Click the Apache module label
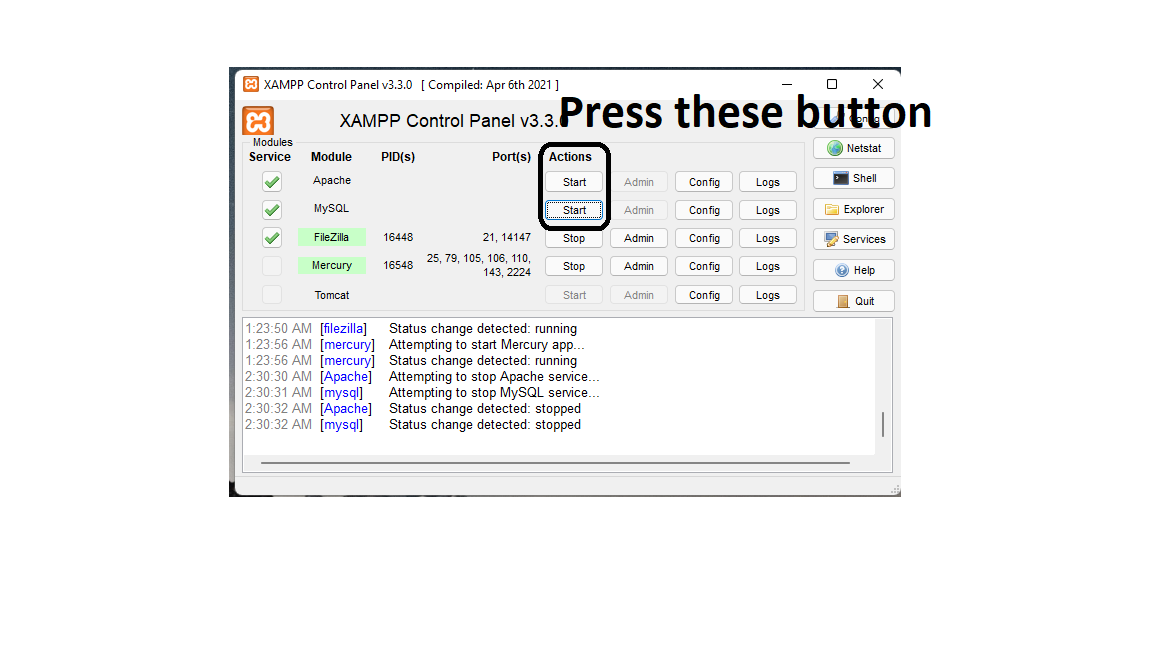The height and width of the screenshot is (648, 1152). pos(331,180)
